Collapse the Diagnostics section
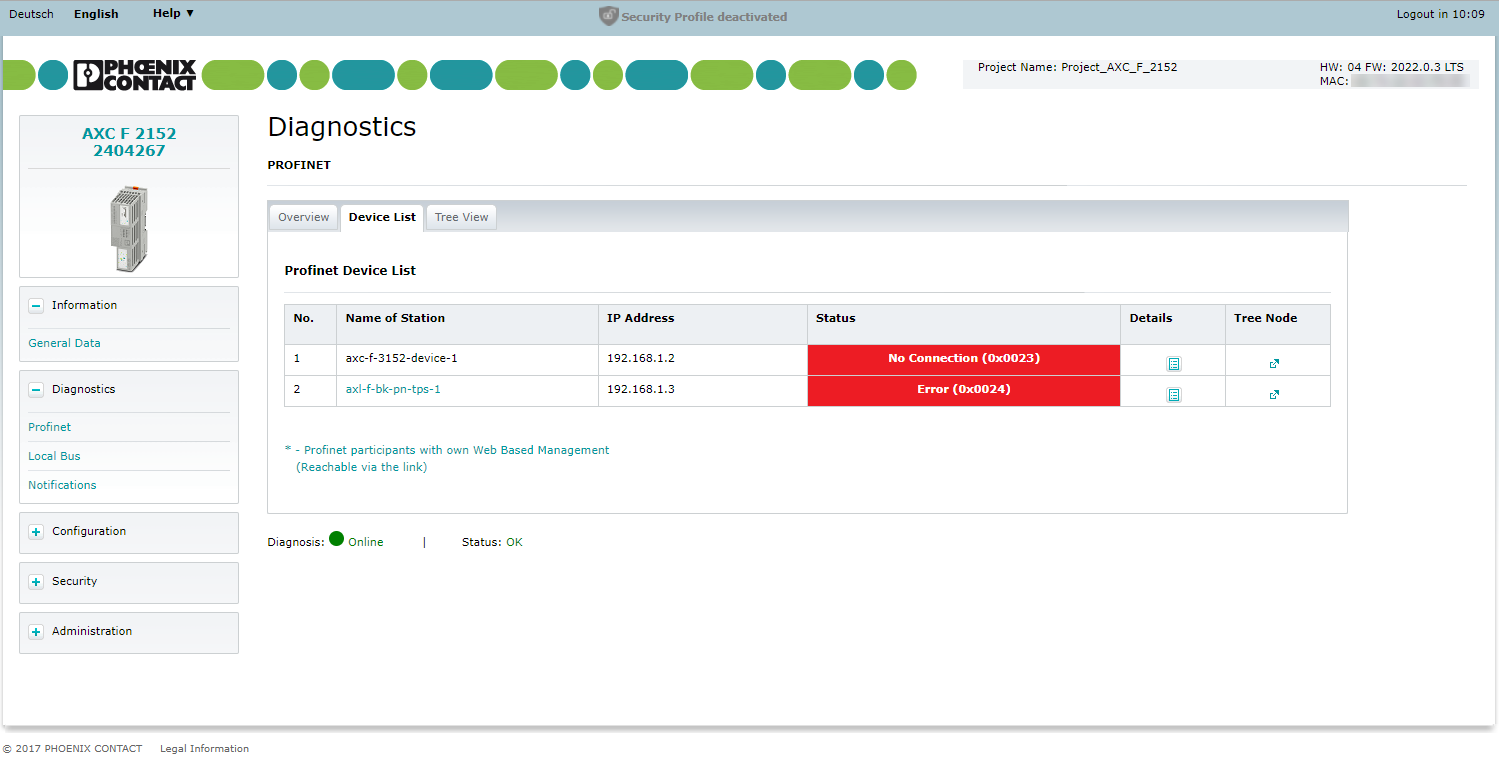 [x=36, y=390]
